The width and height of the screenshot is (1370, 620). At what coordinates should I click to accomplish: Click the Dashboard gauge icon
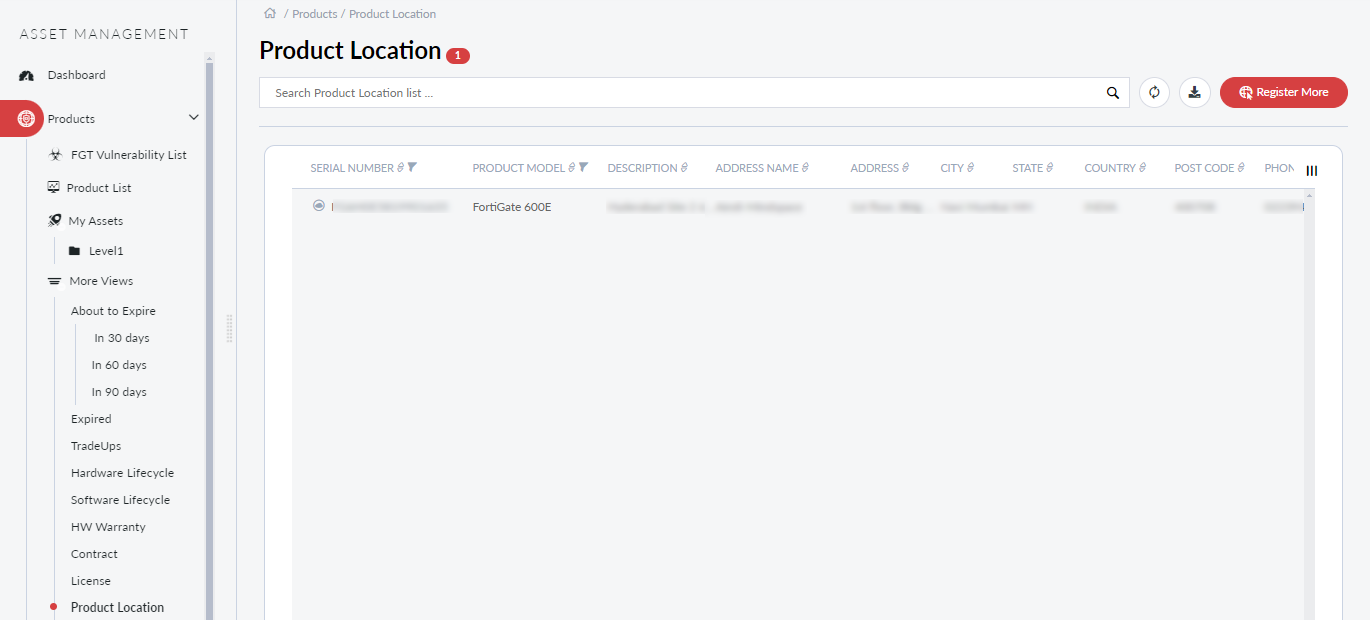pyautogui.click(x=27, y=75)
